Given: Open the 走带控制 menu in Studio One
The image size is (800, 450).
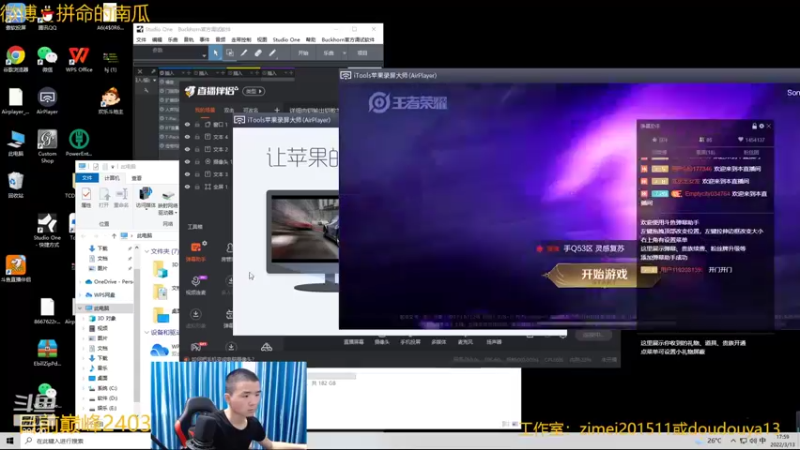Looking at the screenshot, I should [x=241, y=40].
